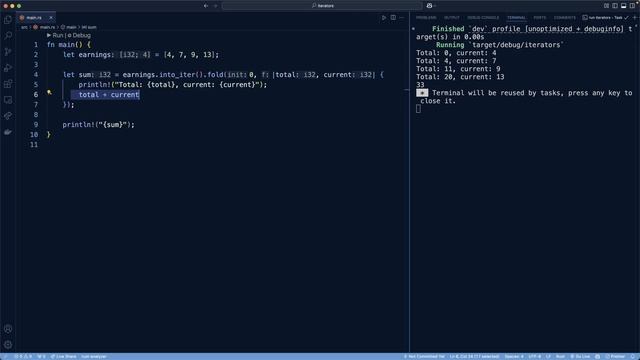Click the 'Run' code lens above main
640x360 pixels.
(x=55, y=36)
